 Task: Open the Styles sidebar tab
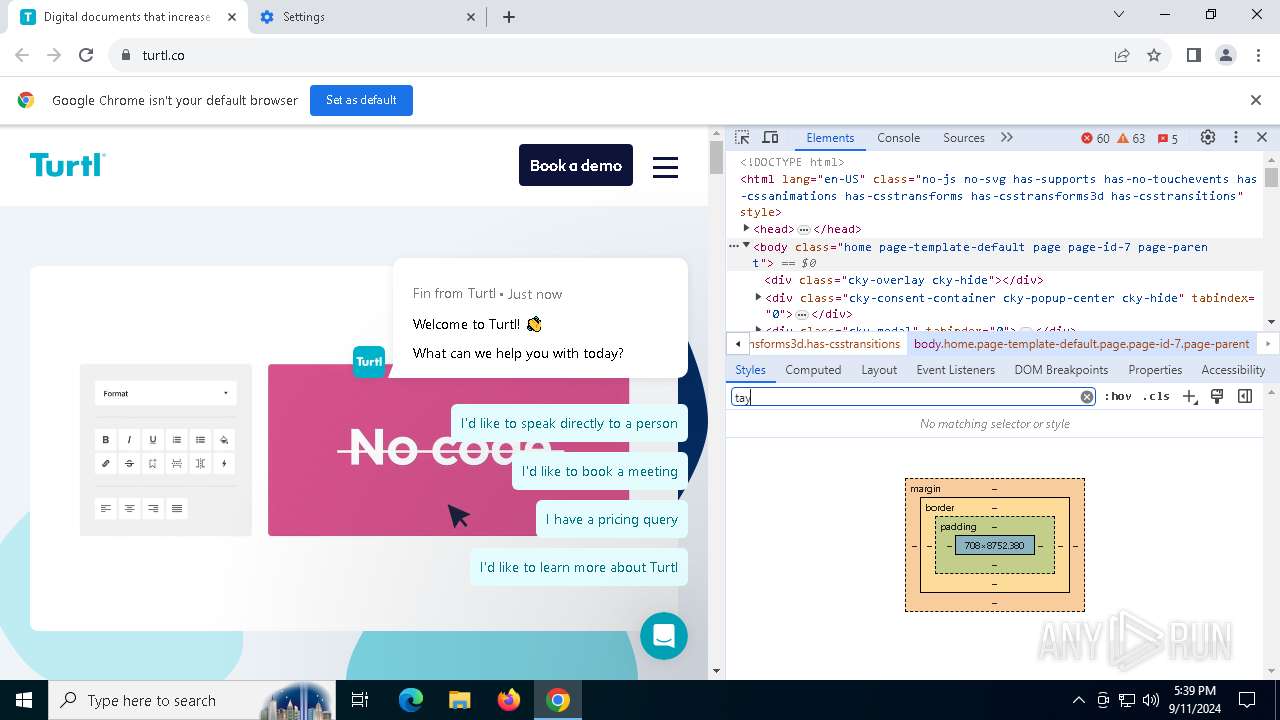750,370
